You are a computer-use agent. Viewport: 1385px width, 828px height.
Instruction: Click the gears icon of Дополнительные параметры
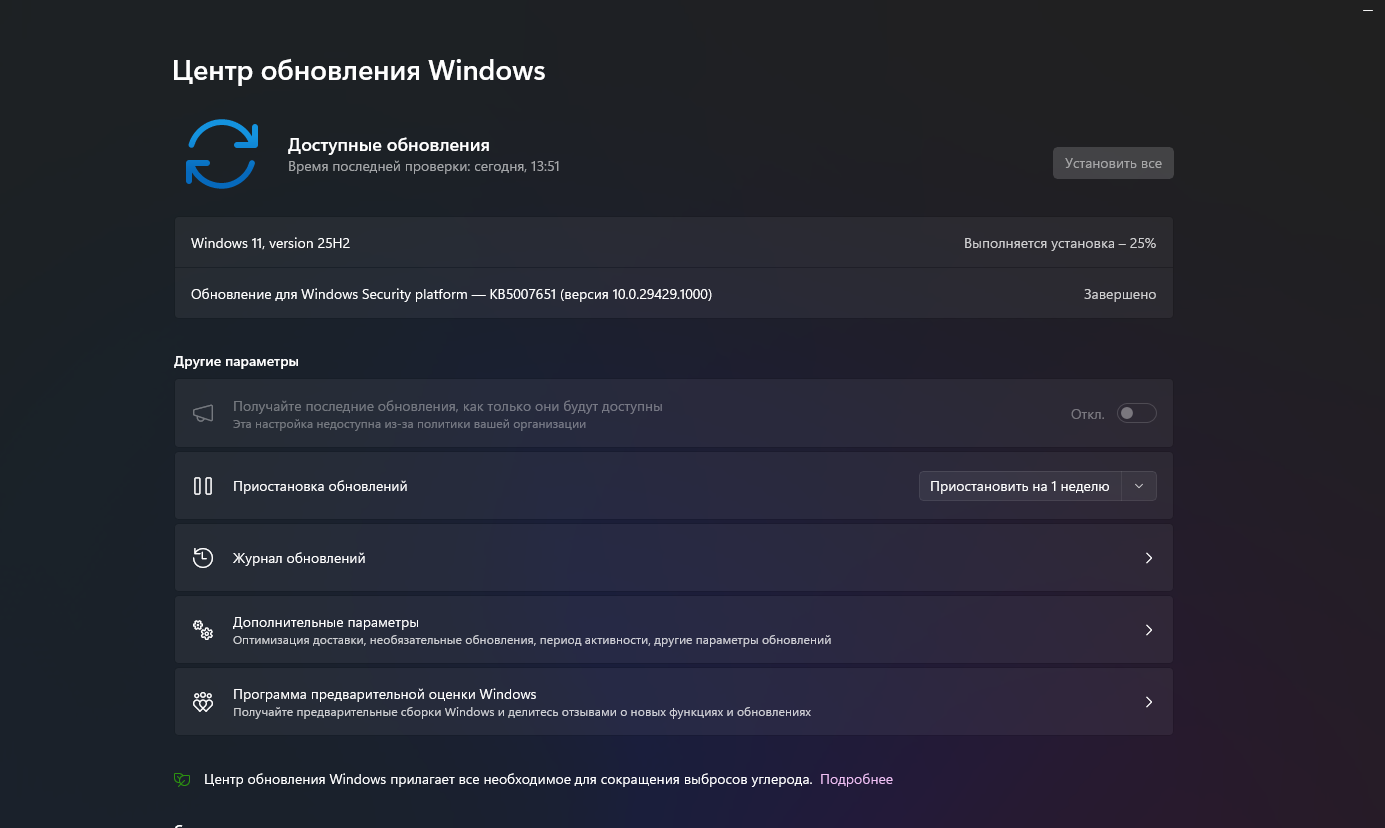coord(203,630)
